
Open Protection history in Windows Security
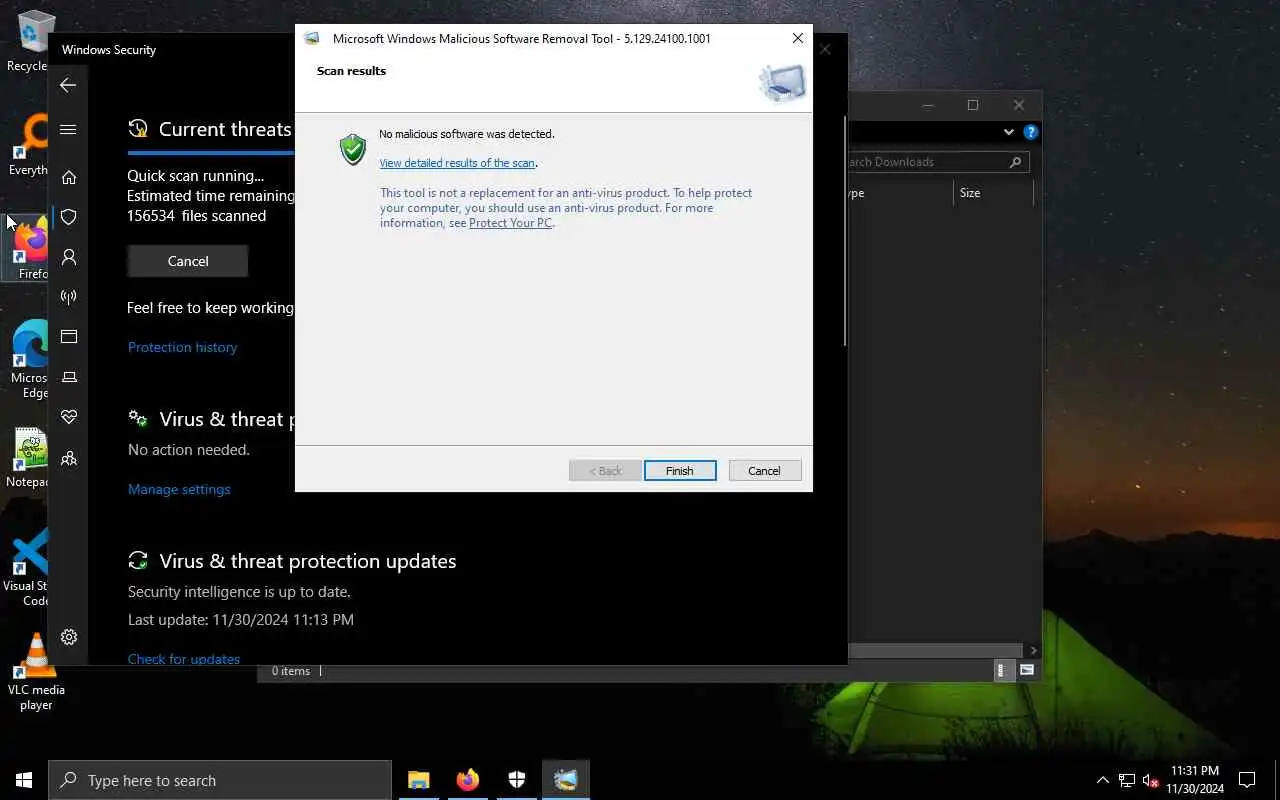coord(183,347)
